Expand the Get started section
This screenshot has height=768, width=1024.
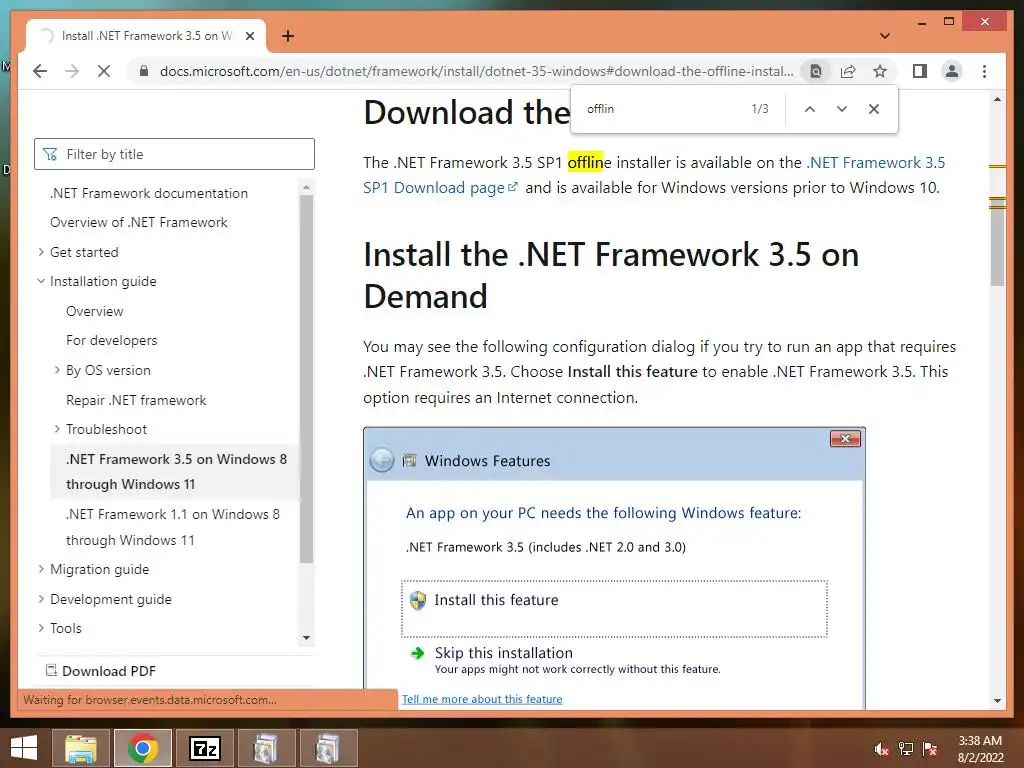click(x=41, y=252)
